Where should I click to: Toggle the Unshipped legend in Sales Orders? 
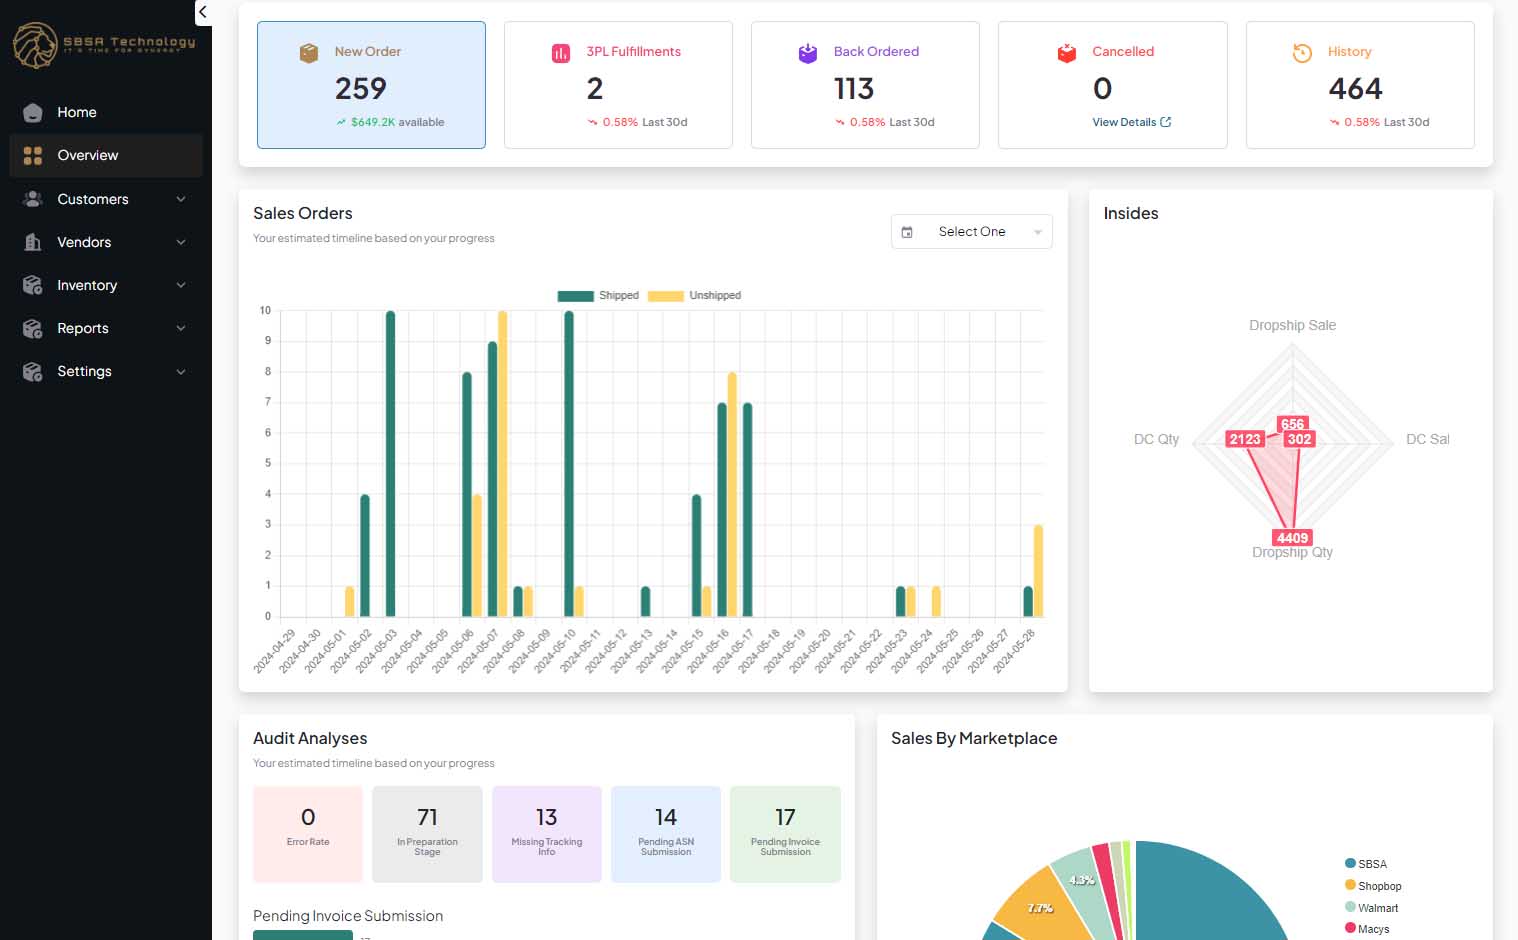(x=695, y=296)
